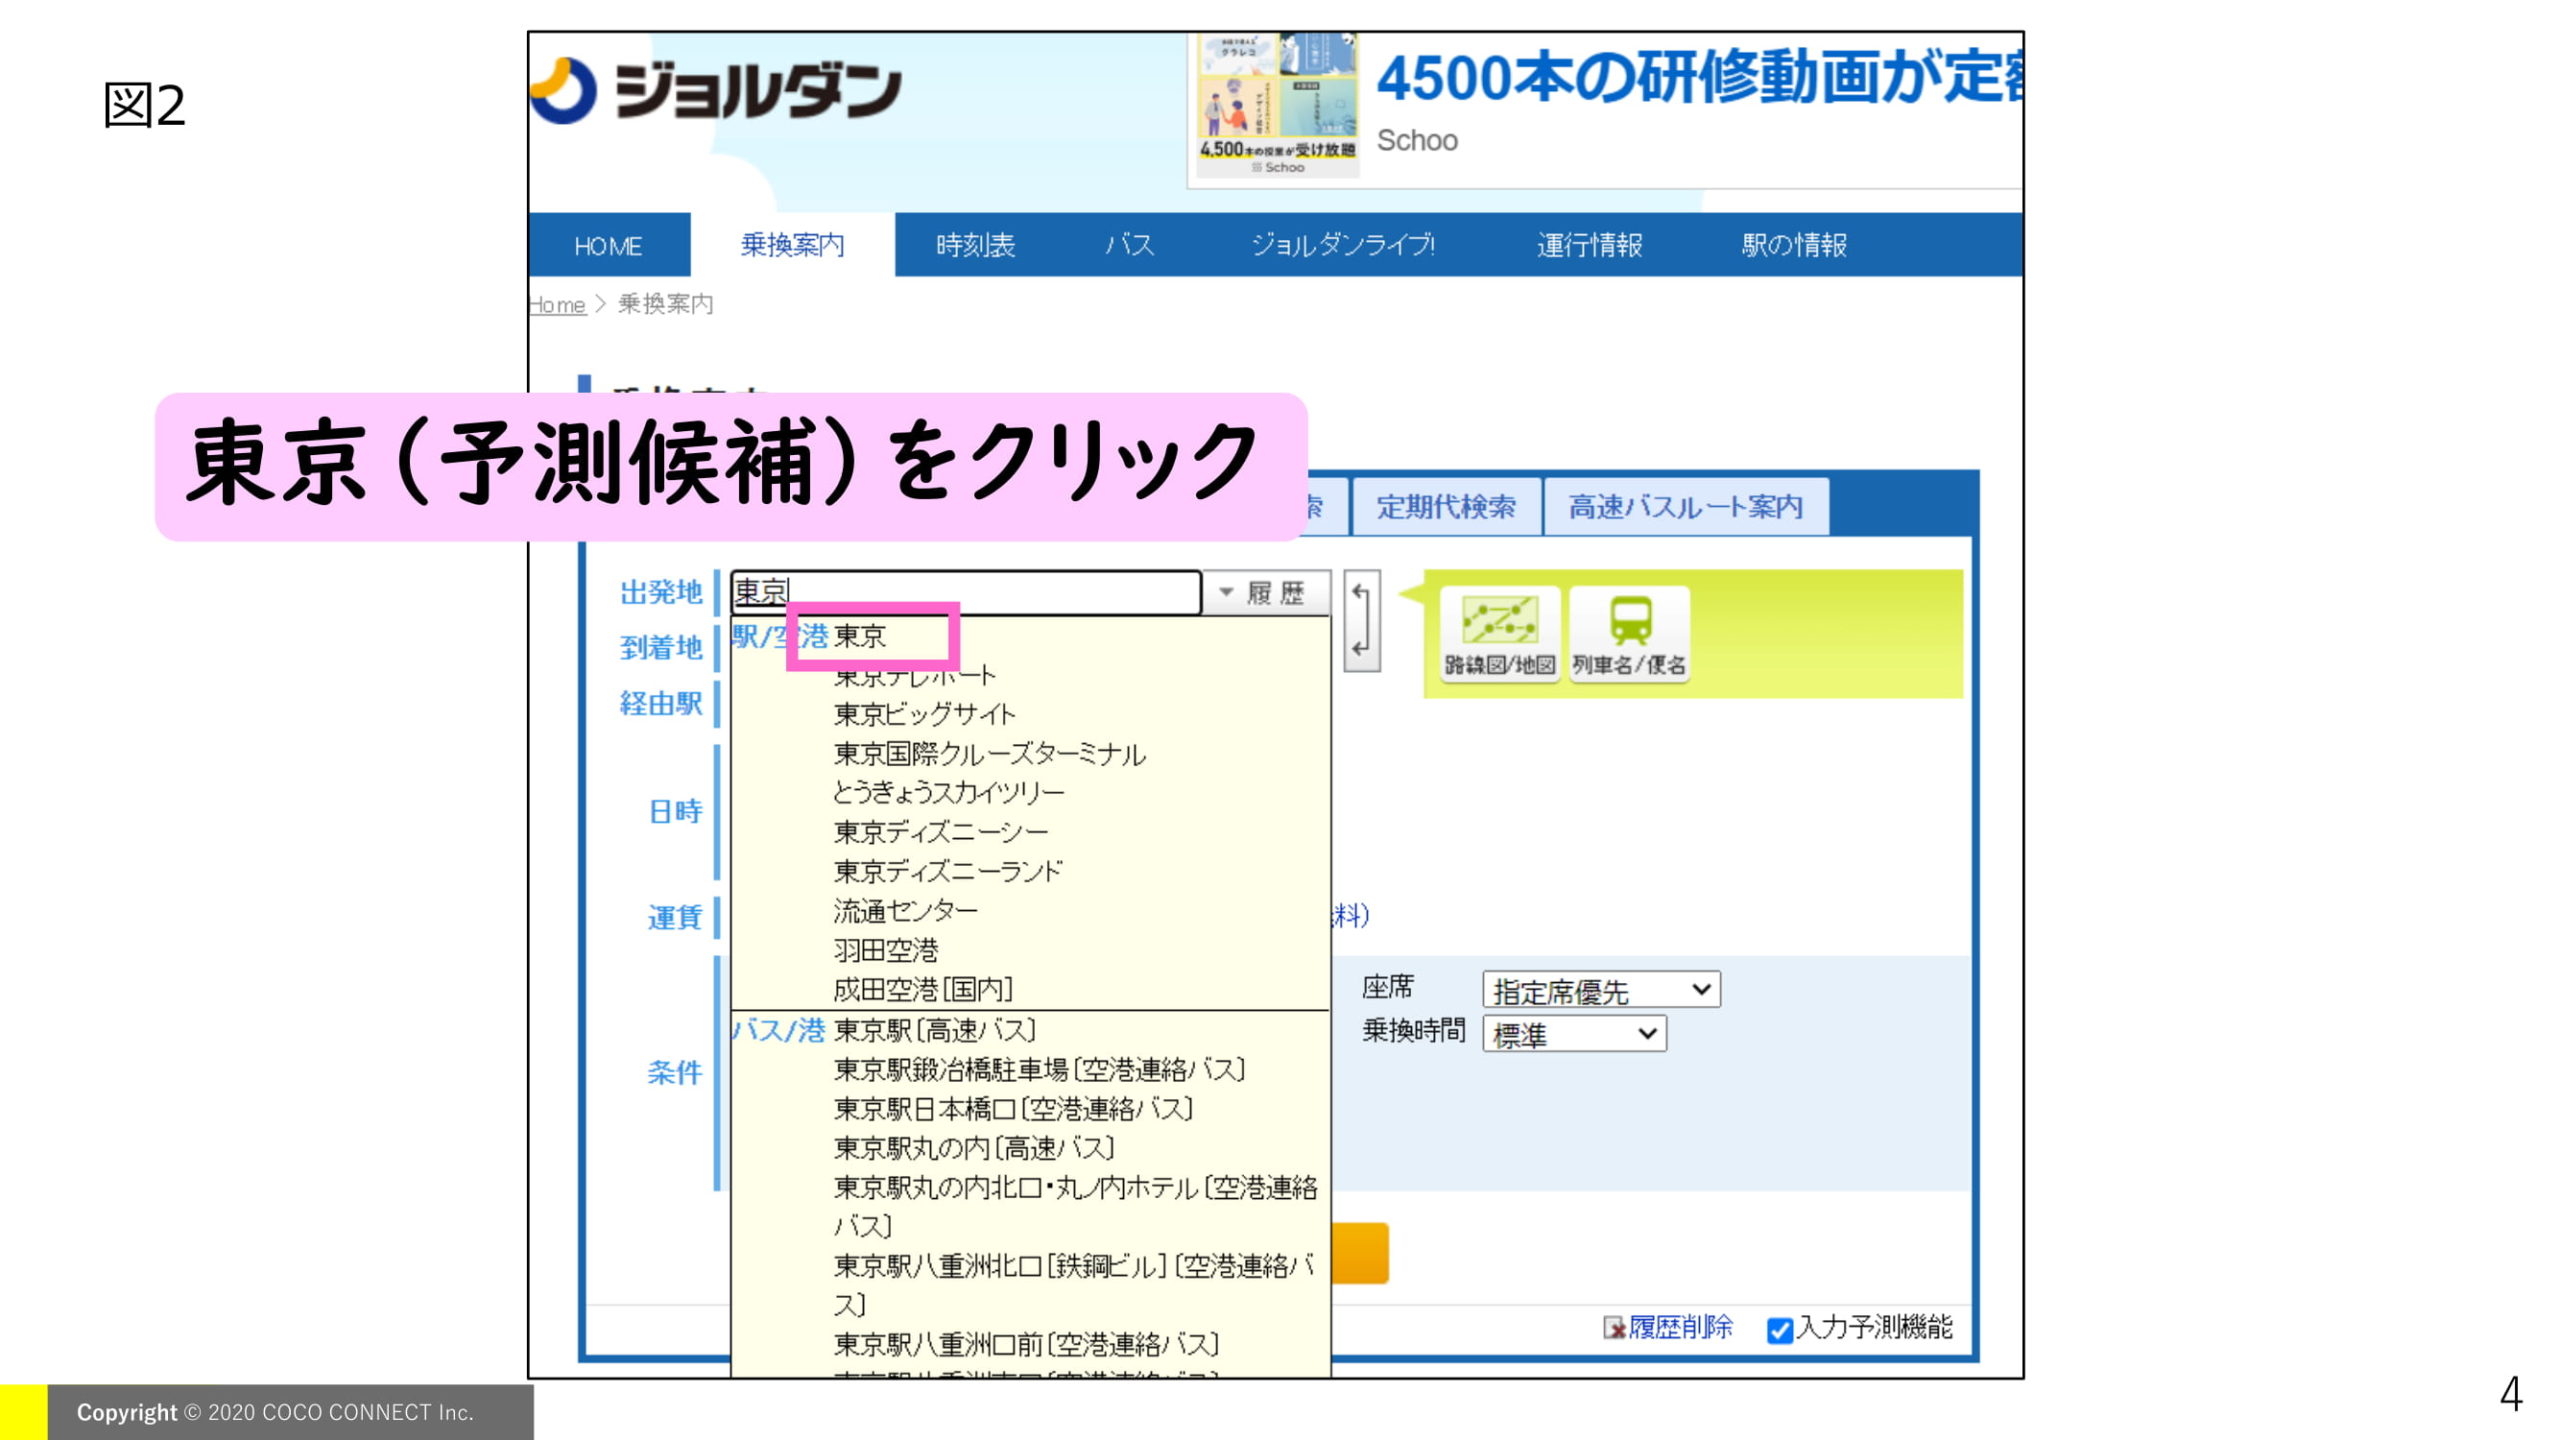2560x1440 pixels.
Task: Select suggestion 東京駅鍛冶橋駐車場[空港連絡バス]
Action: point(1039,1070)
